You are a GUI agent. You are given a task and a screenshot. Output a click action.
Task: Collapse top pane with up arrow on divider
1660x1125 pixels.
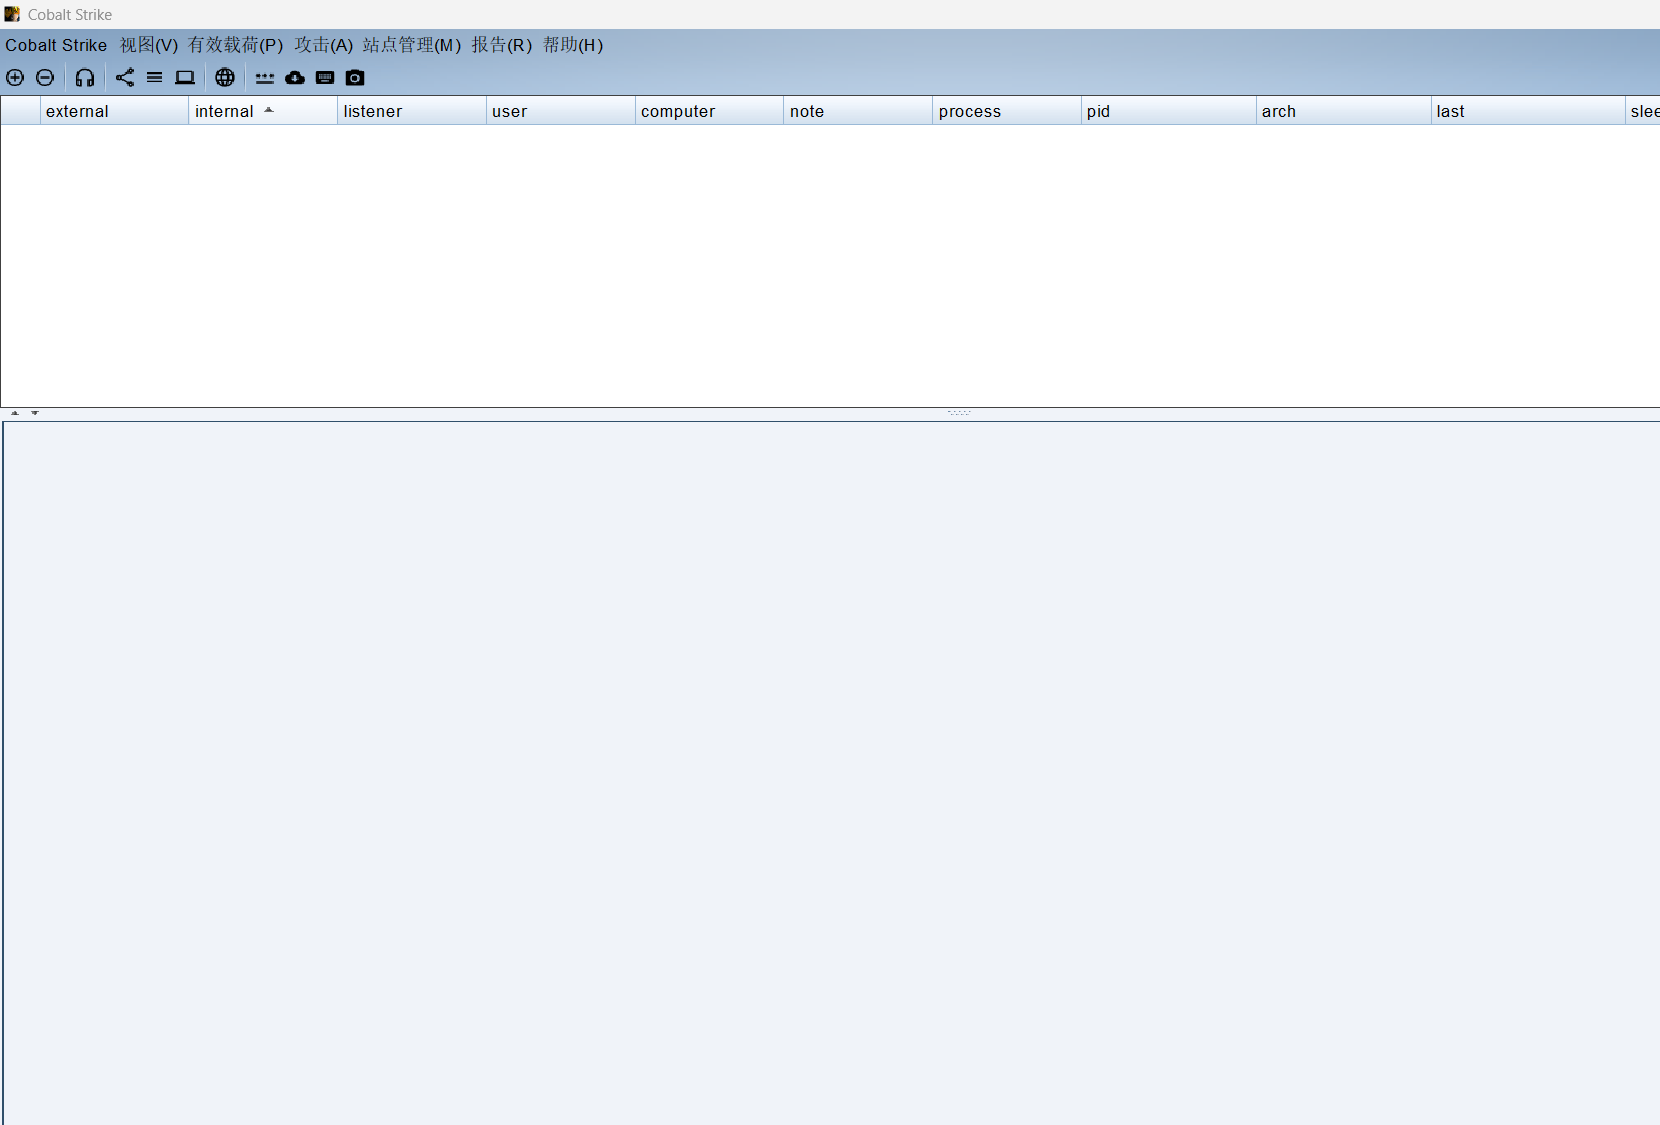(15, 413)
